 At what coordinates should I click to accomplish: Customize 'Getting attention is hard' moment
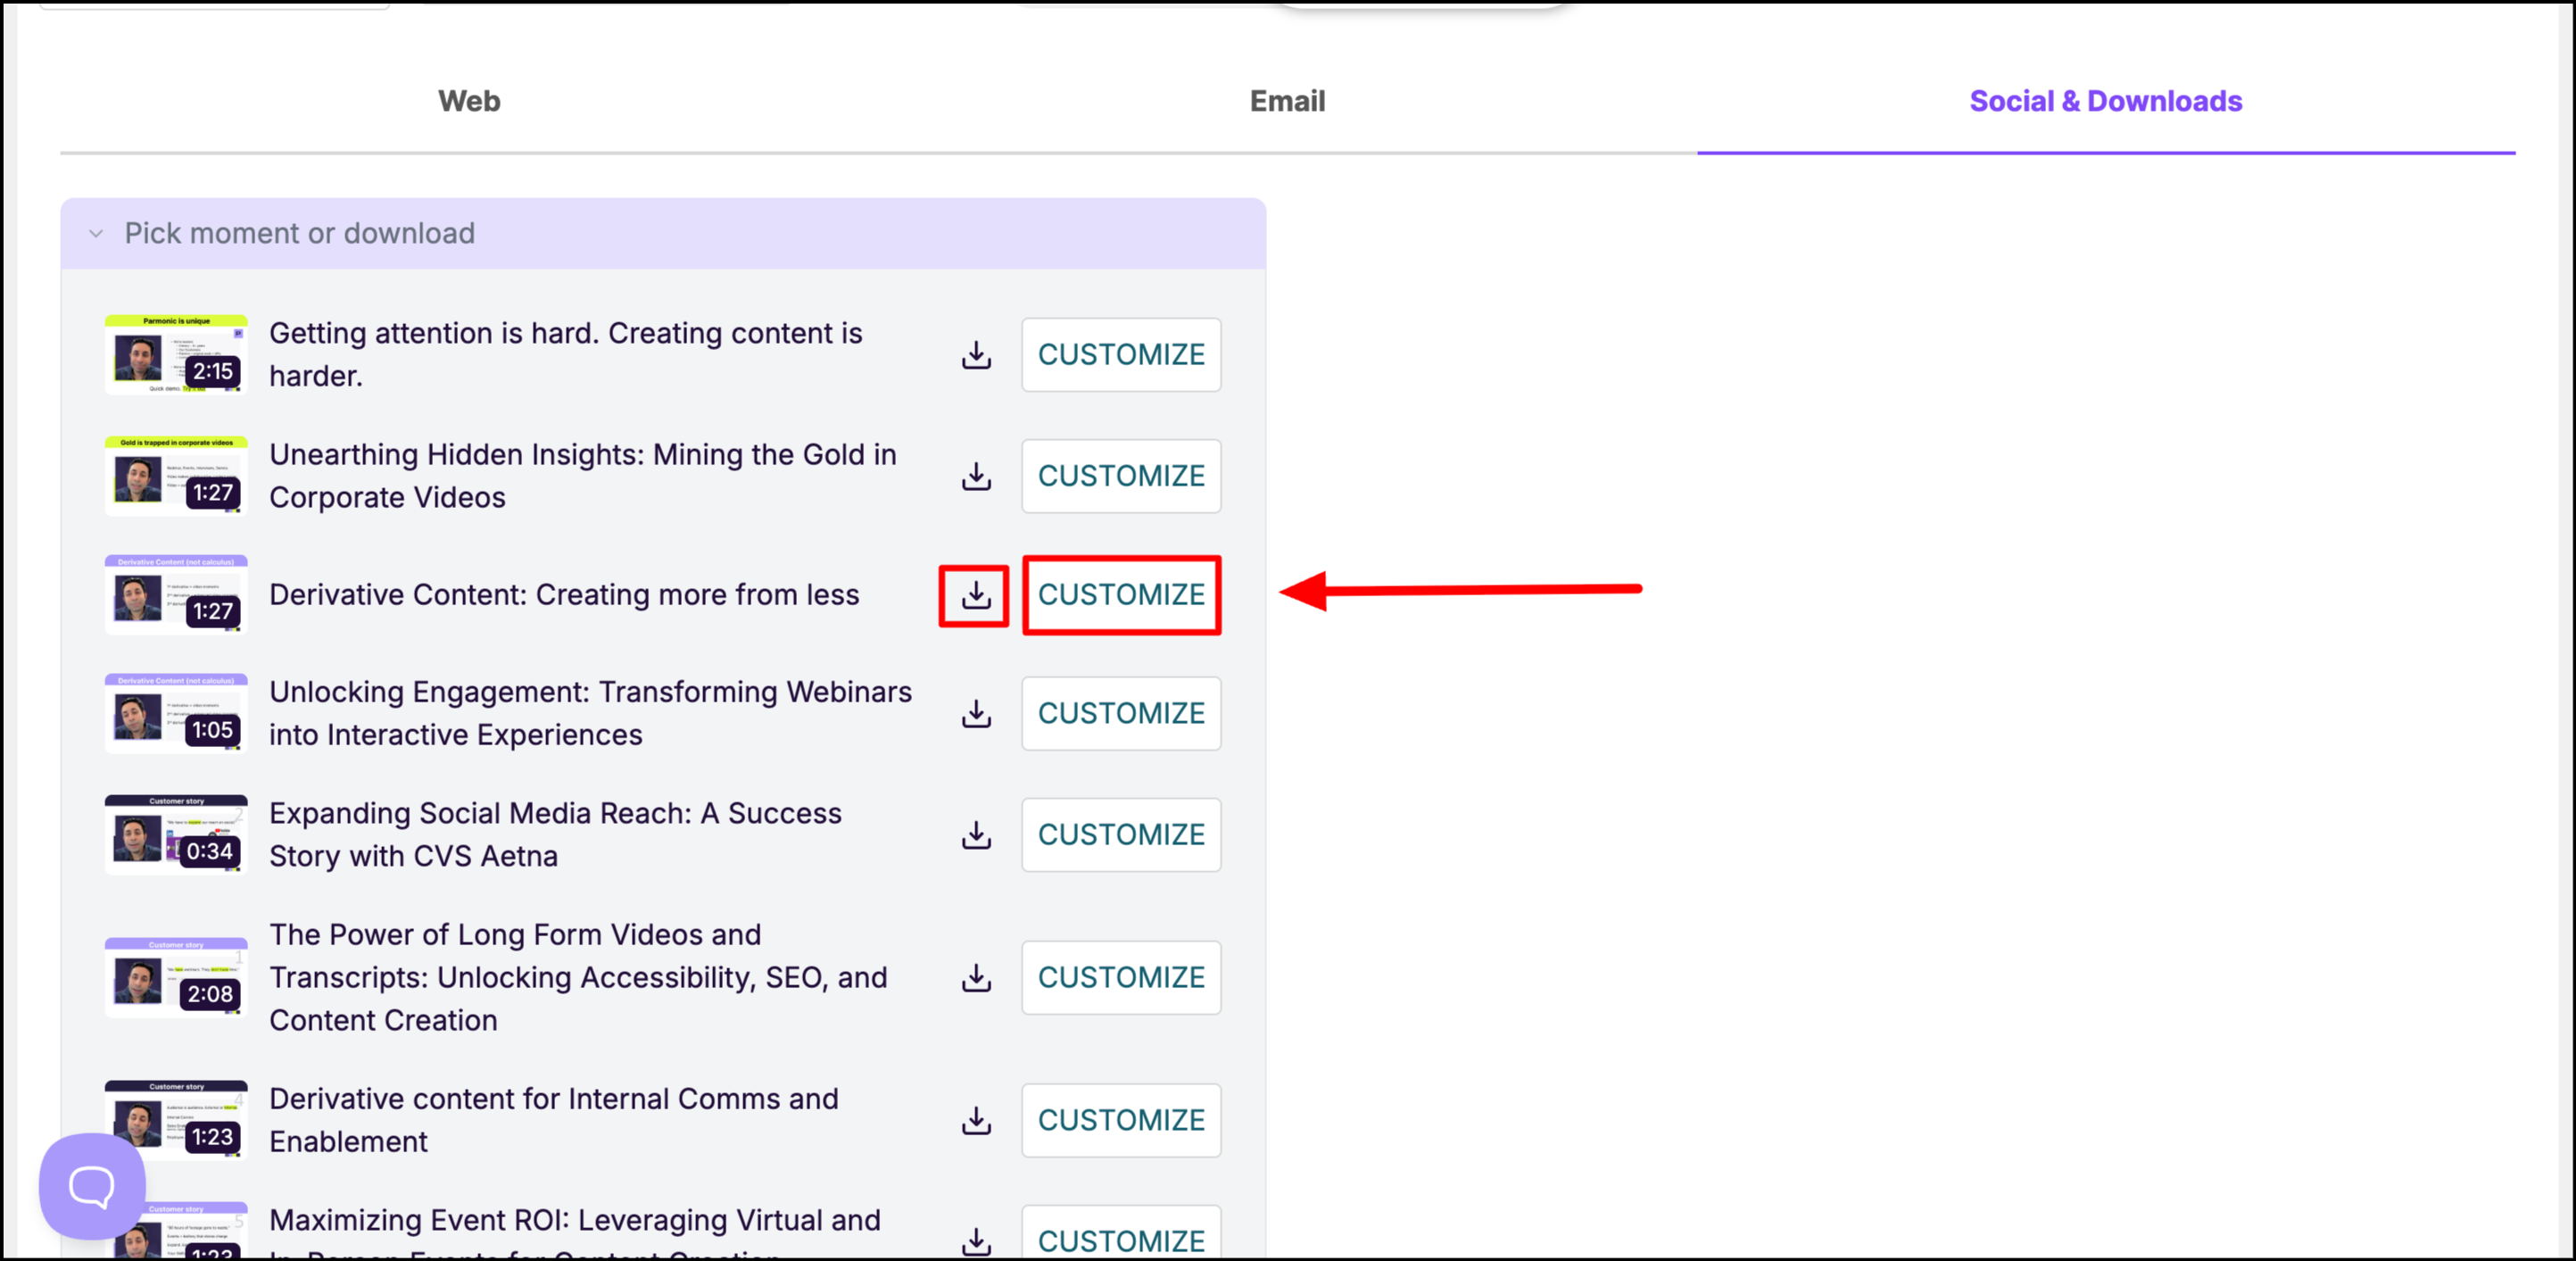(1120, 355)
